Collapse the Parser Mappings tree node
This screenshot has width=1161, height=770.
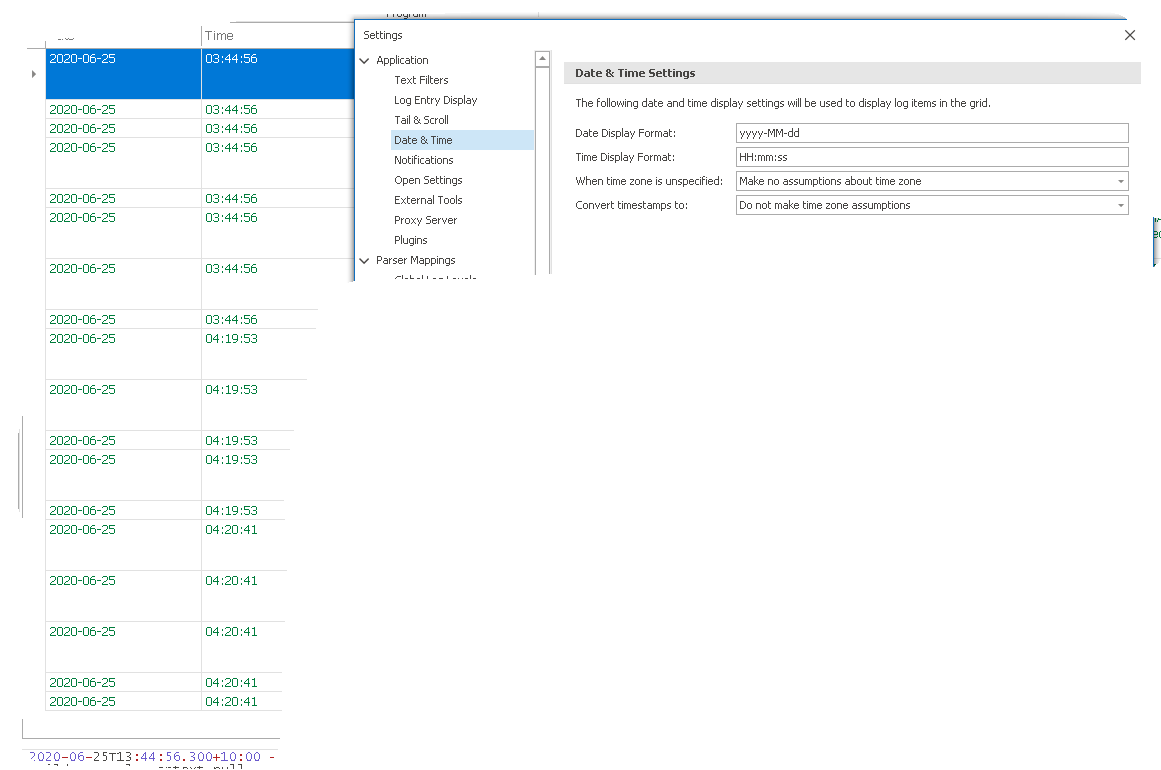[364, 261]
